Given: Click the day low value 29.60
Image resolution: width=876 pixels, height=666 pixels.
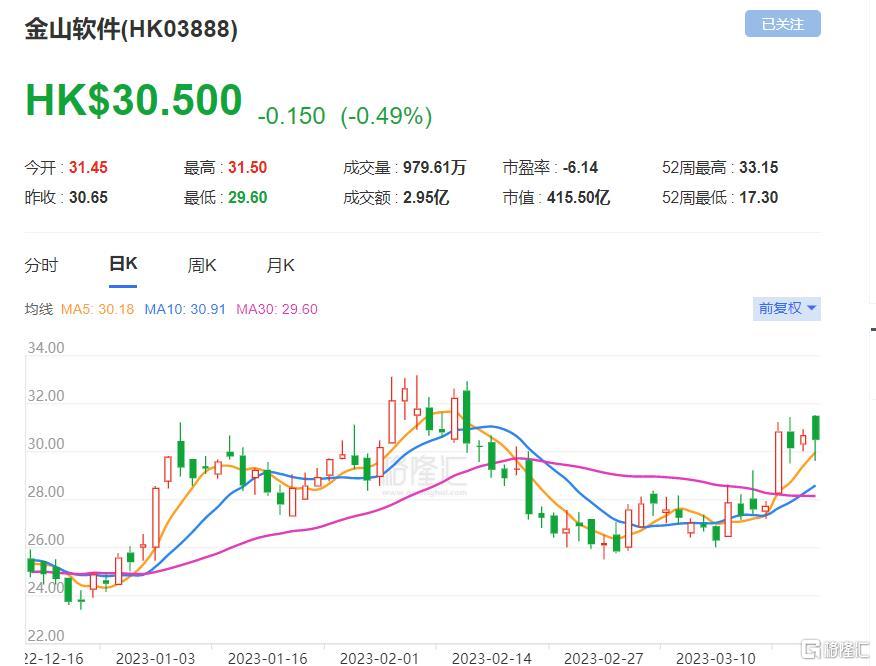Looking at the screenshot, I should point(247,197).
